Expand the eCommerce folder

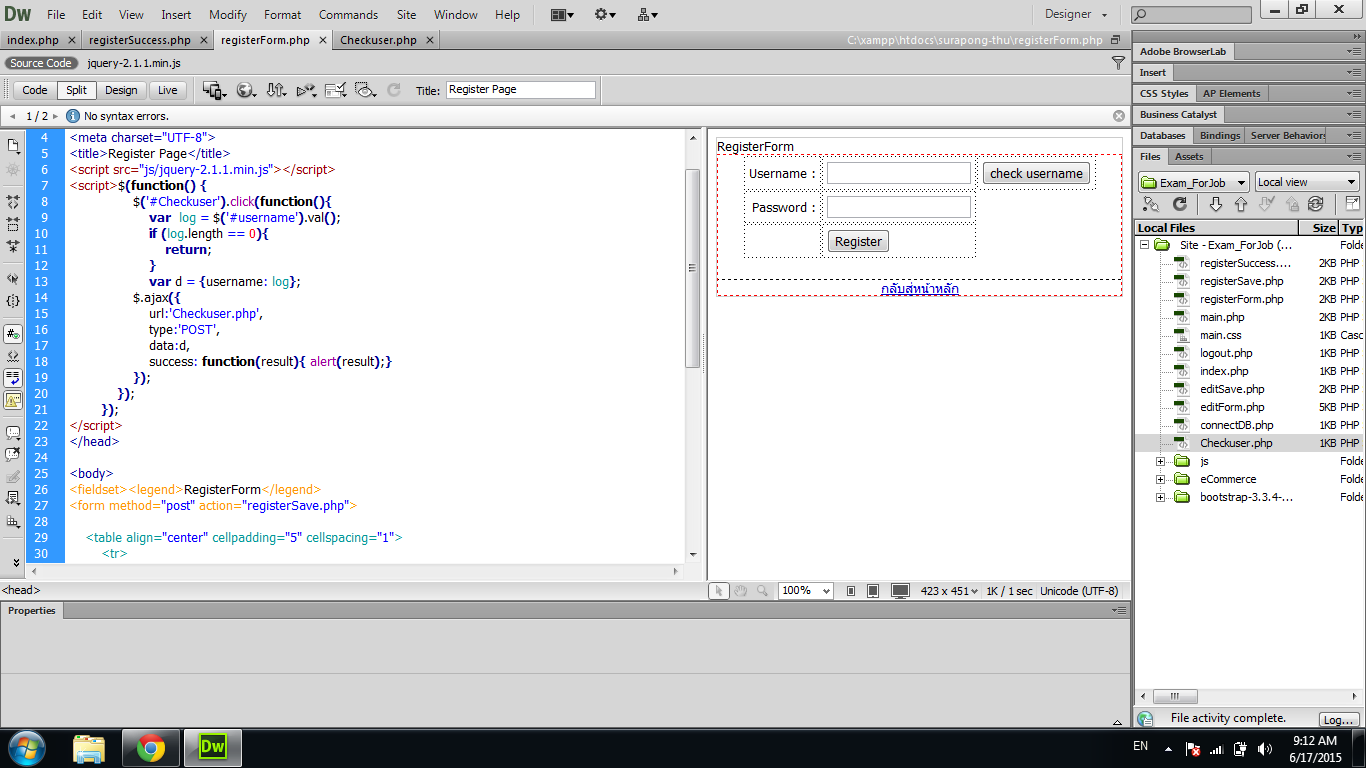tap(1160, 479)
